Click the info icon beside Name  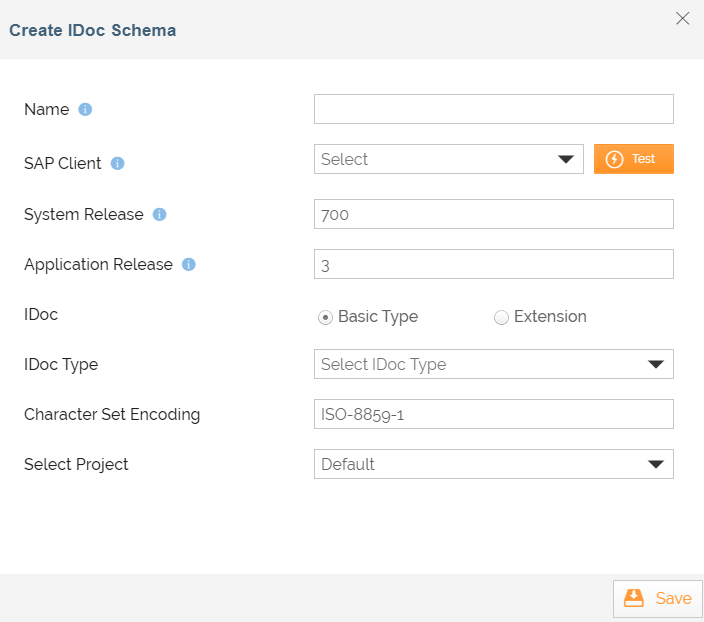[x=85, y=109]
